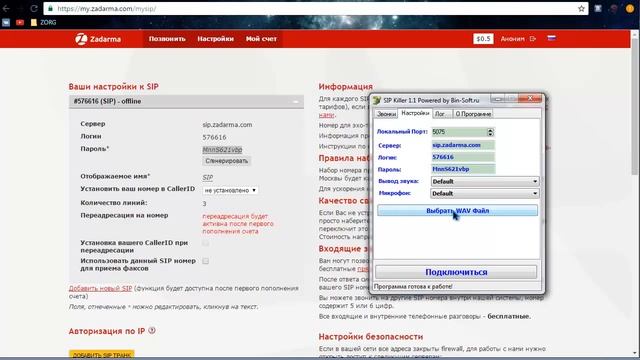640x360 pixels.
Task: Click the Сгенерировать password button
Action: click(227, 161)
